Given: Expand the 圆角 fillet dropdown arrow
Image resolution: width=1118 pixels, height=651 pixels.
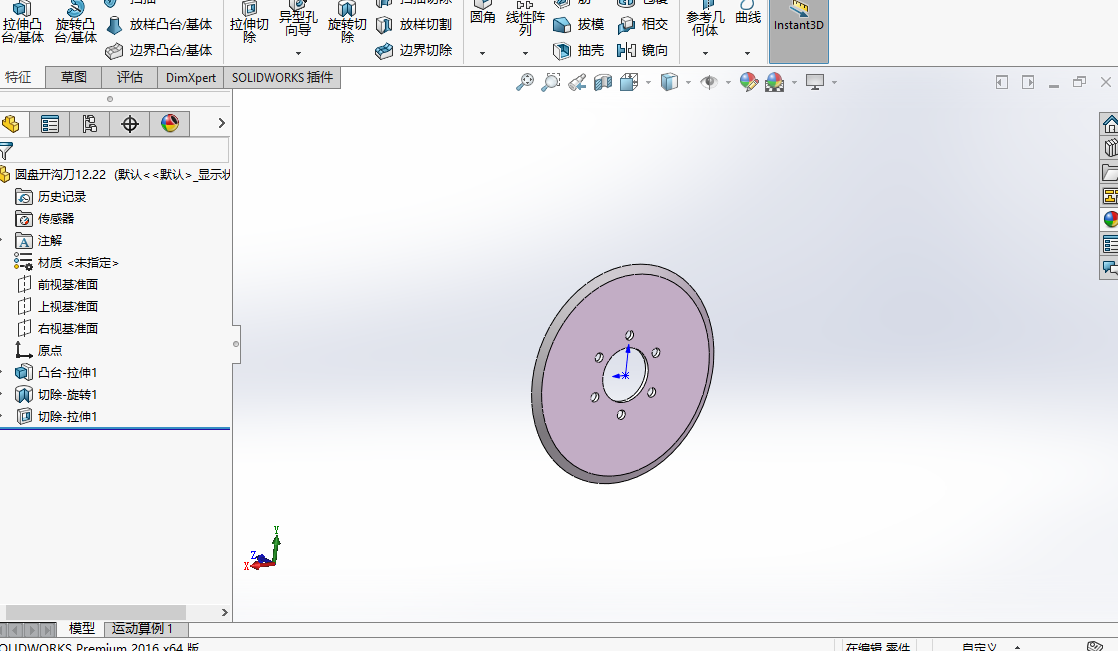Looking at the screenshot, I should click(x=482, y=53).
